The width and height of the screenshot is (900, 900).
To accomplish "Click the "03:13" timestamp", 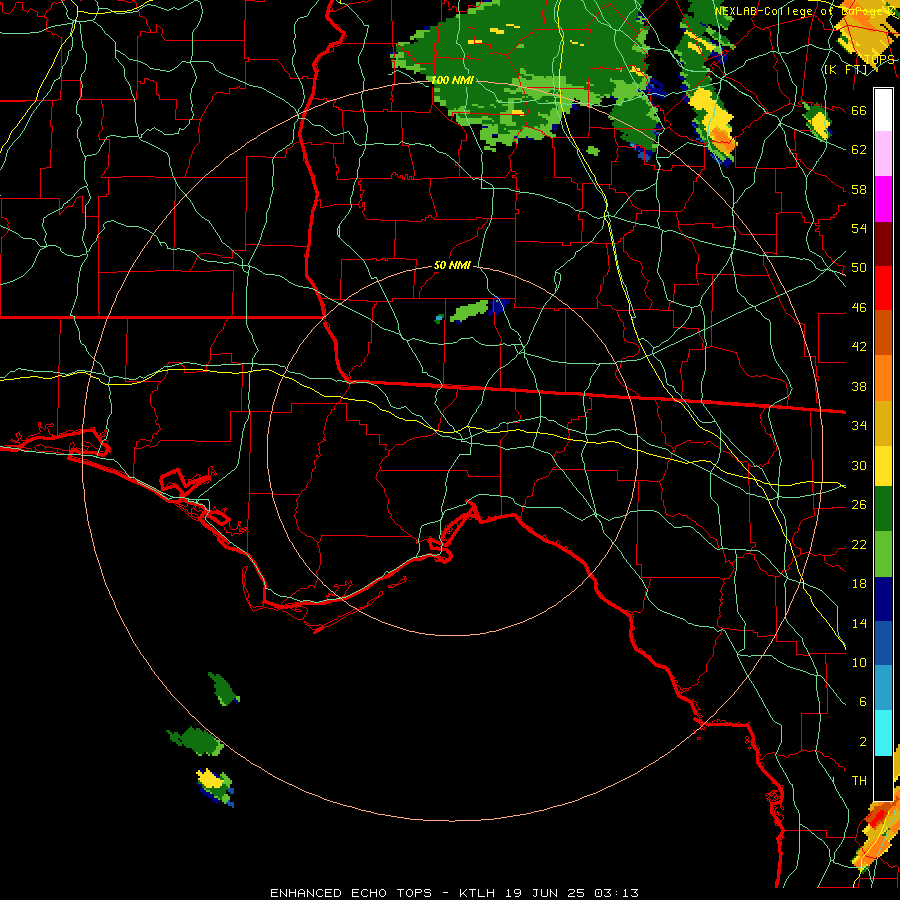I will [x=616, y=893].
